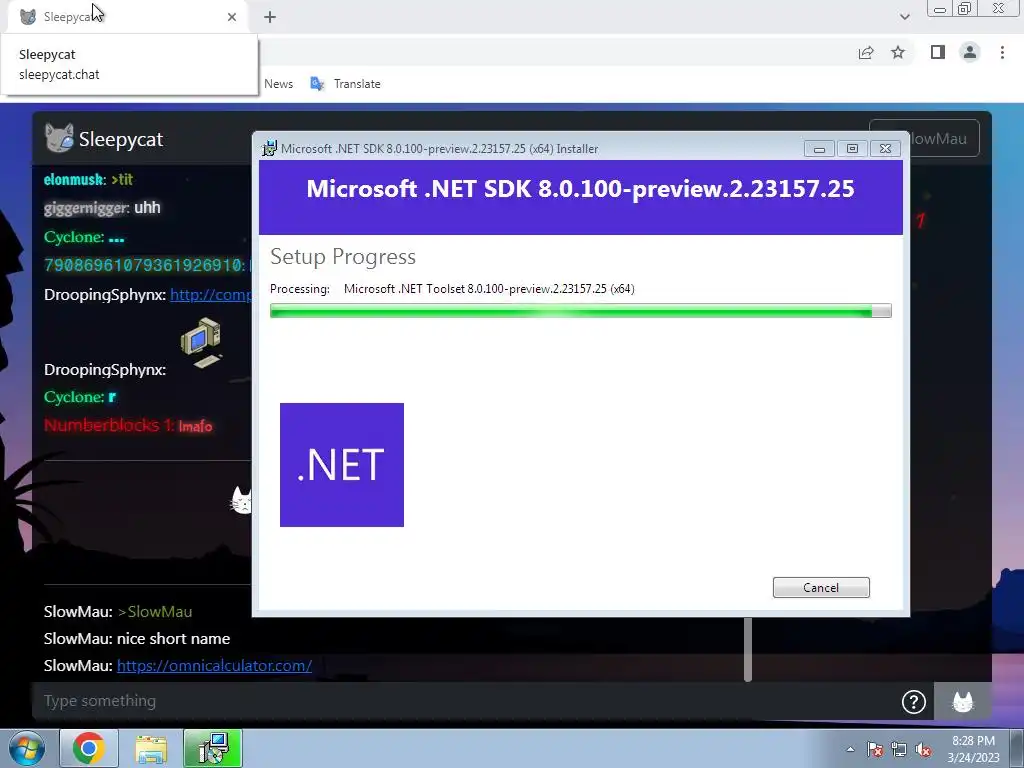The width and height of the screenshot is (1024, 768).
Task: Open the omnicalculator.com link
Action: tap(214, 665)
